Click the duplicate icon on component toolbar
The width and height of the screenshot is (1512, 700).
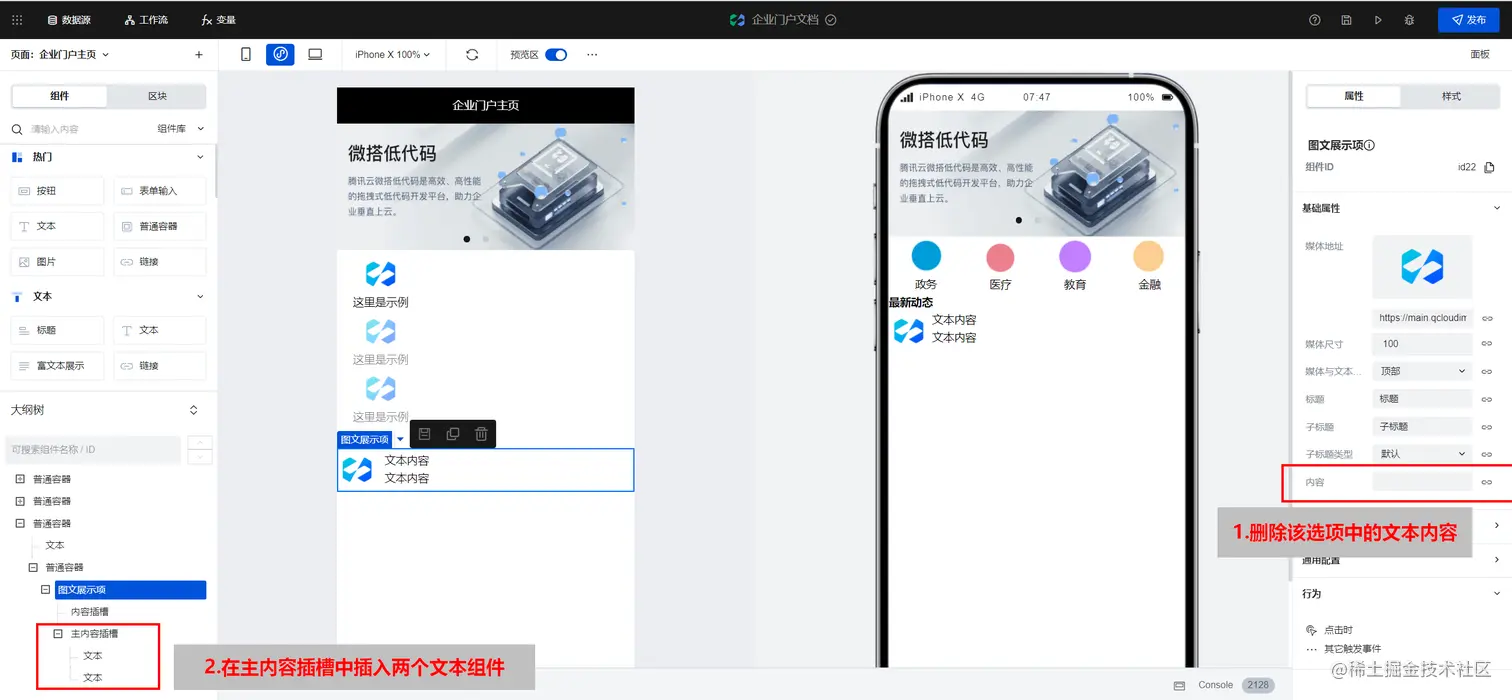pyautogui.click(x=453, y=434)
